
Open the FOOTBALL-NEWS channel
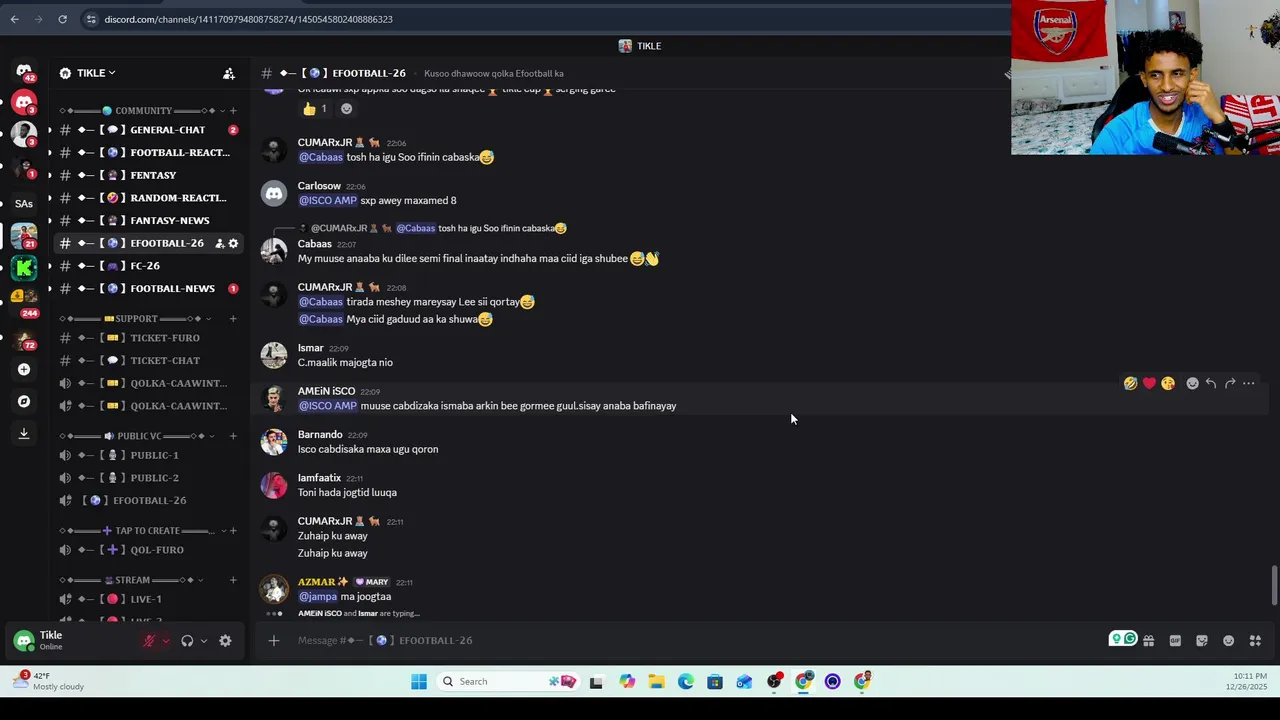[x=148, y=288]
